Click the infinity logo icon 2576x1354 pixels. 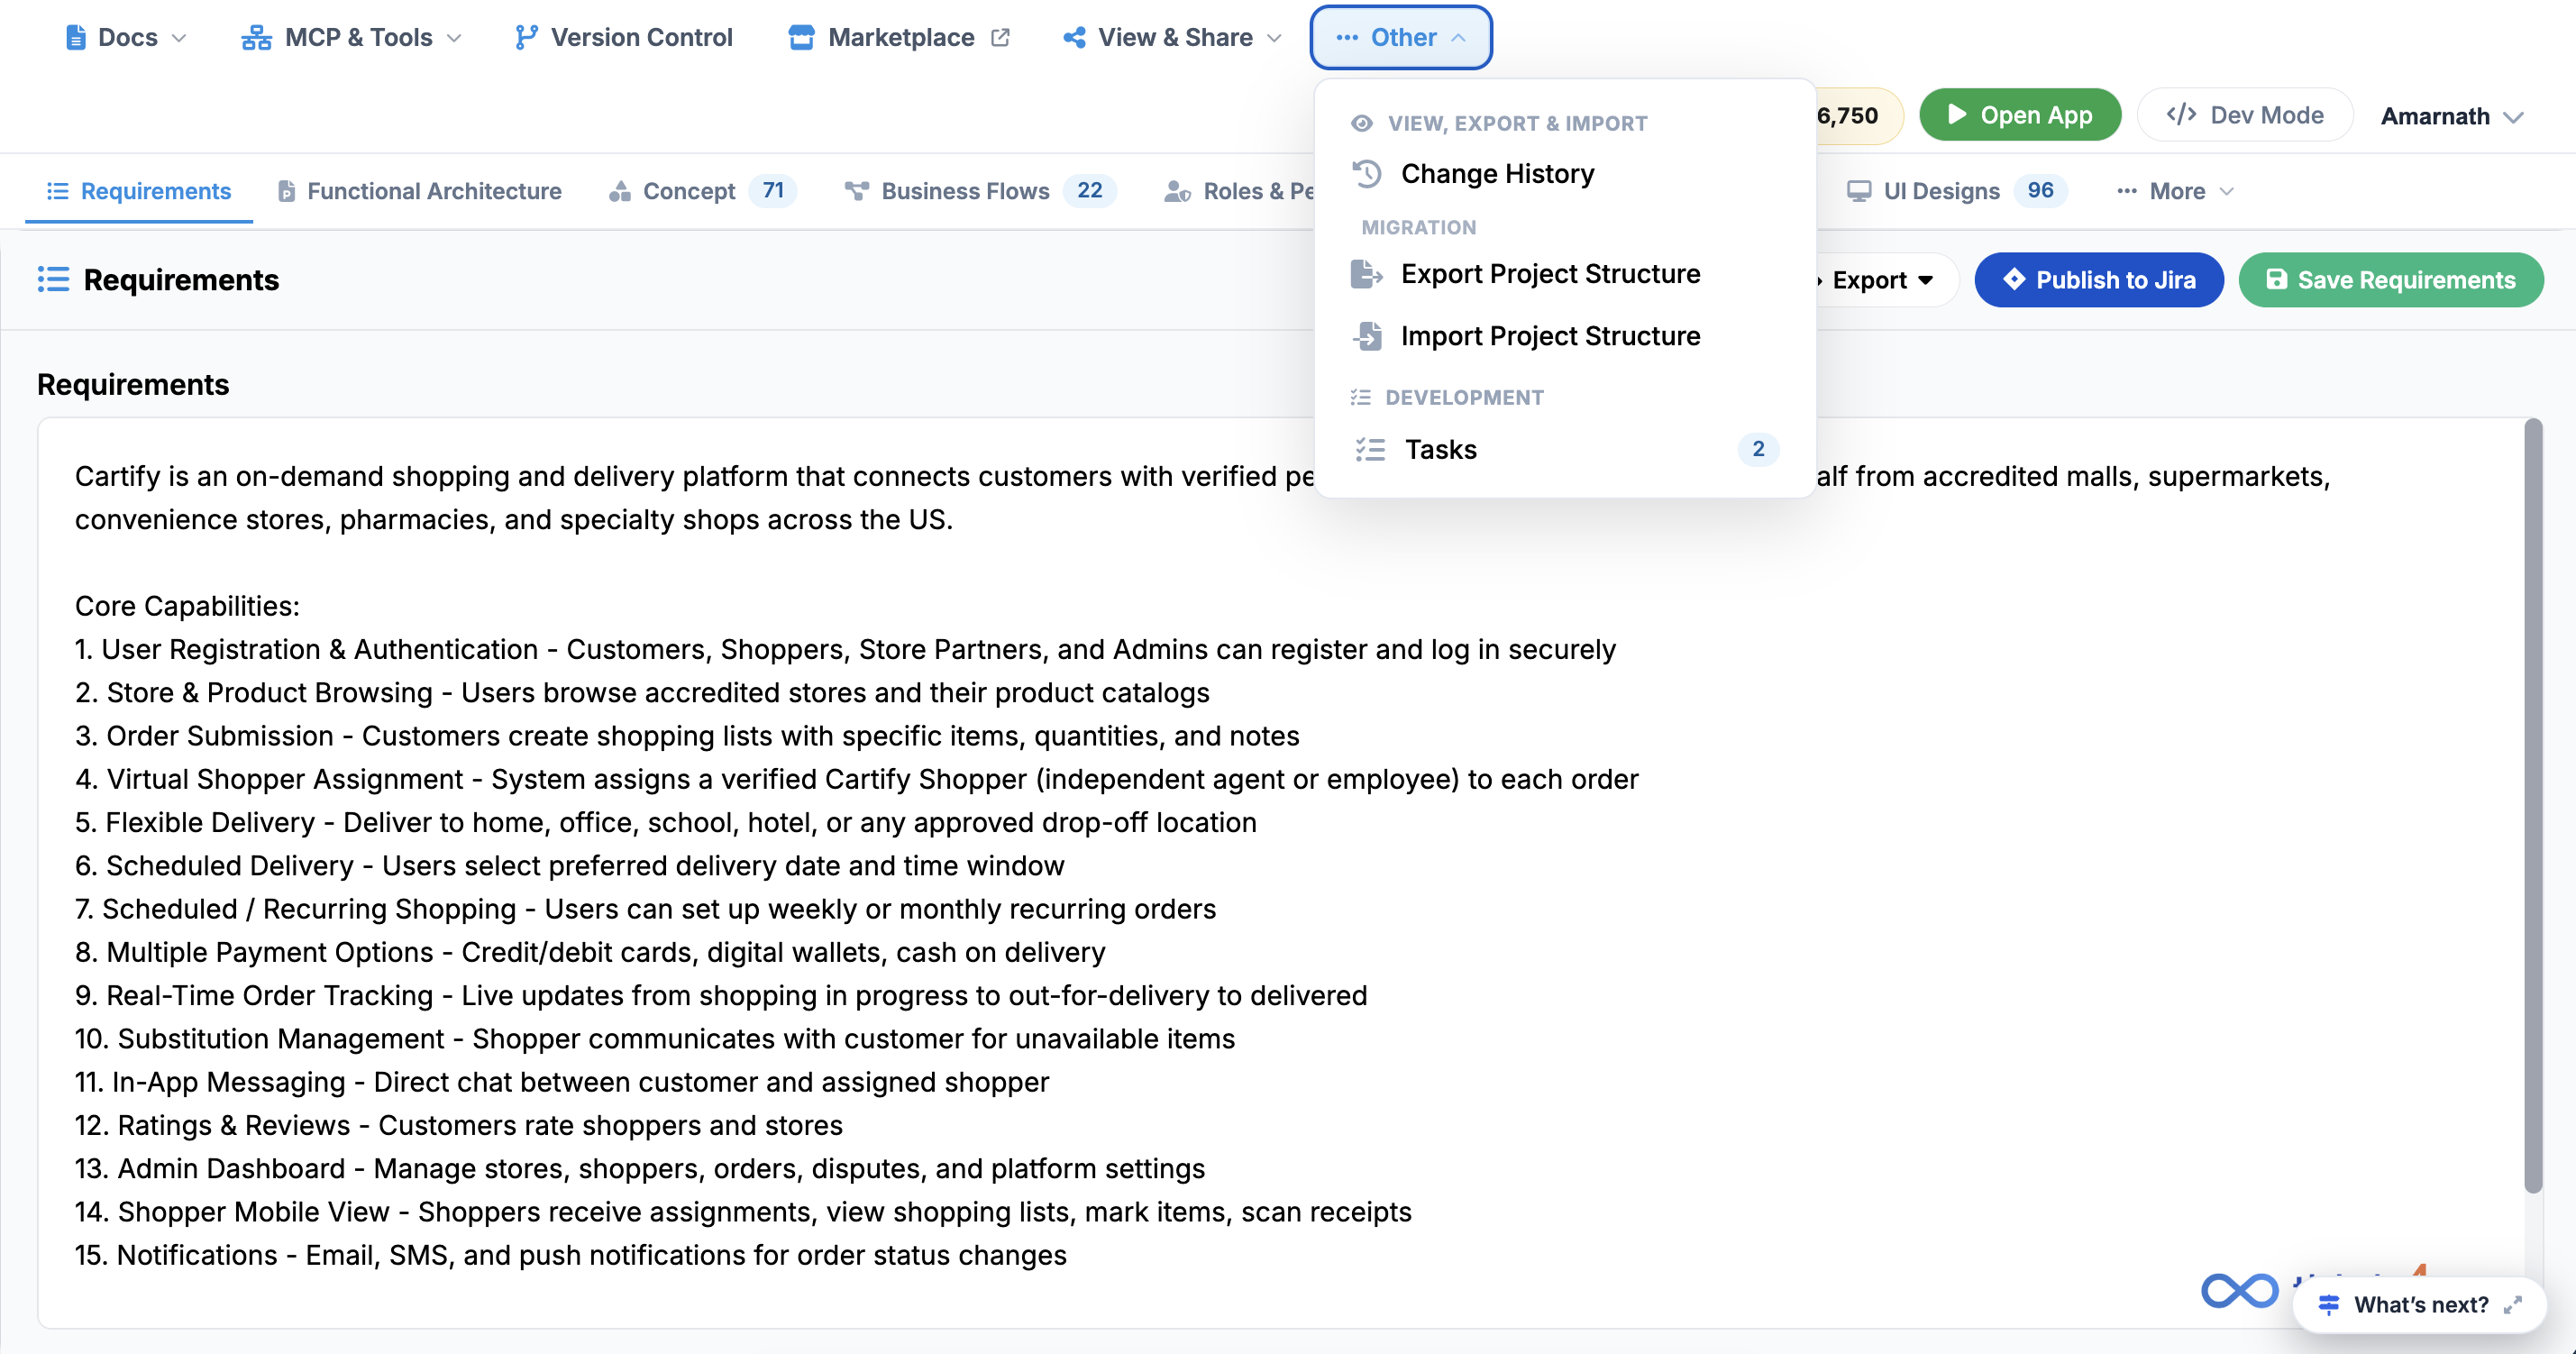2240,1291
